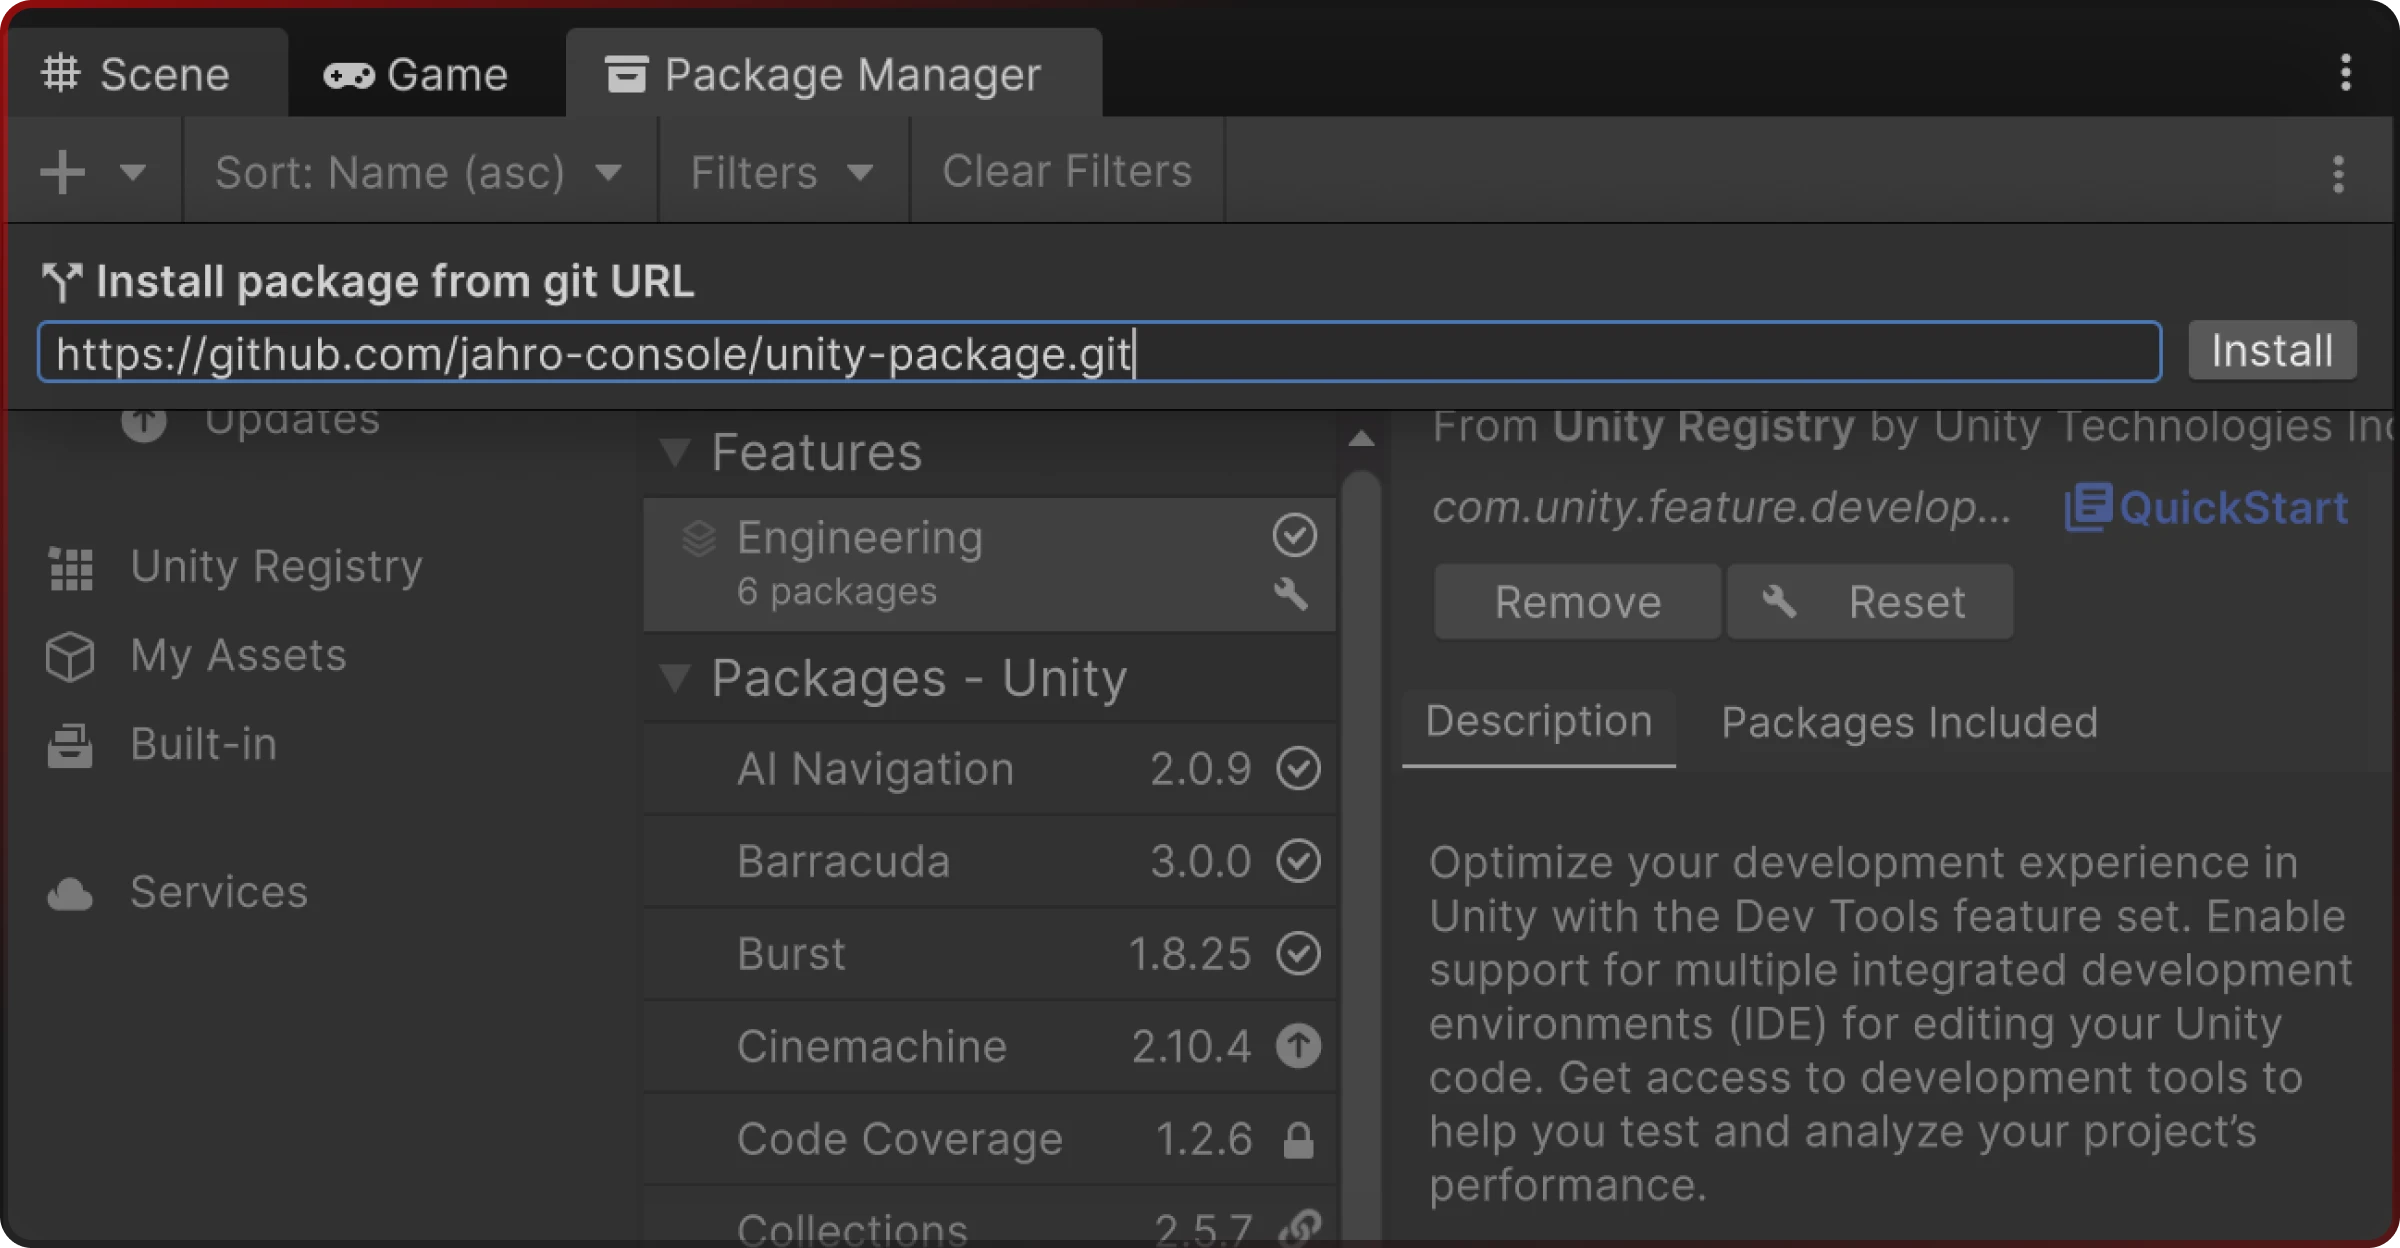Click the Built-in drawer icon
2400x1248 pixels.
(70, 746)
